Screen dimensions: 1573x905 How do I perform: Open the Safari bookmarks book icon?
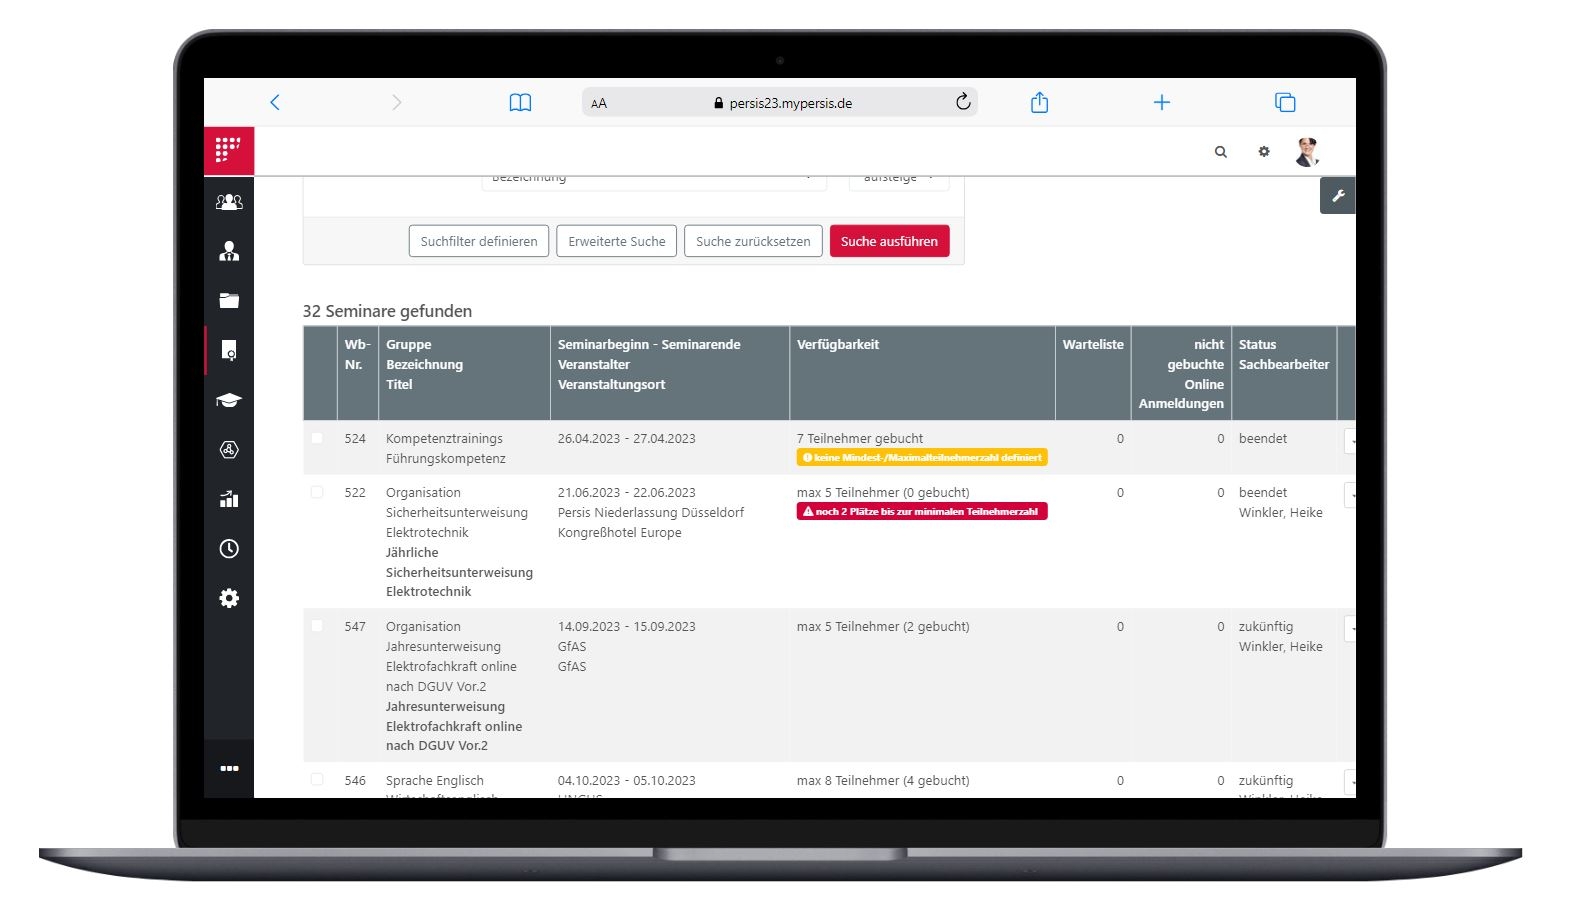click(x=520, y=102)
